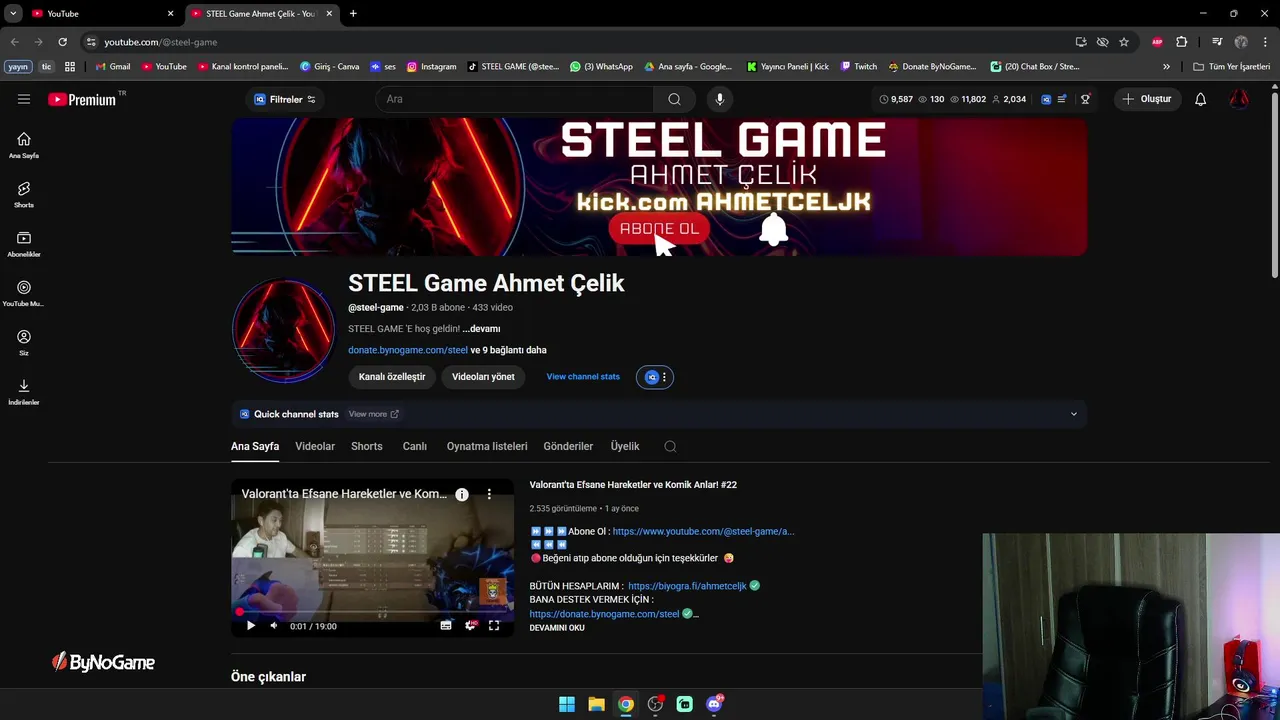Expand video description DEVAMINI OKU
This screenshot has height=720, width=1280.
(x=557, y=628)
